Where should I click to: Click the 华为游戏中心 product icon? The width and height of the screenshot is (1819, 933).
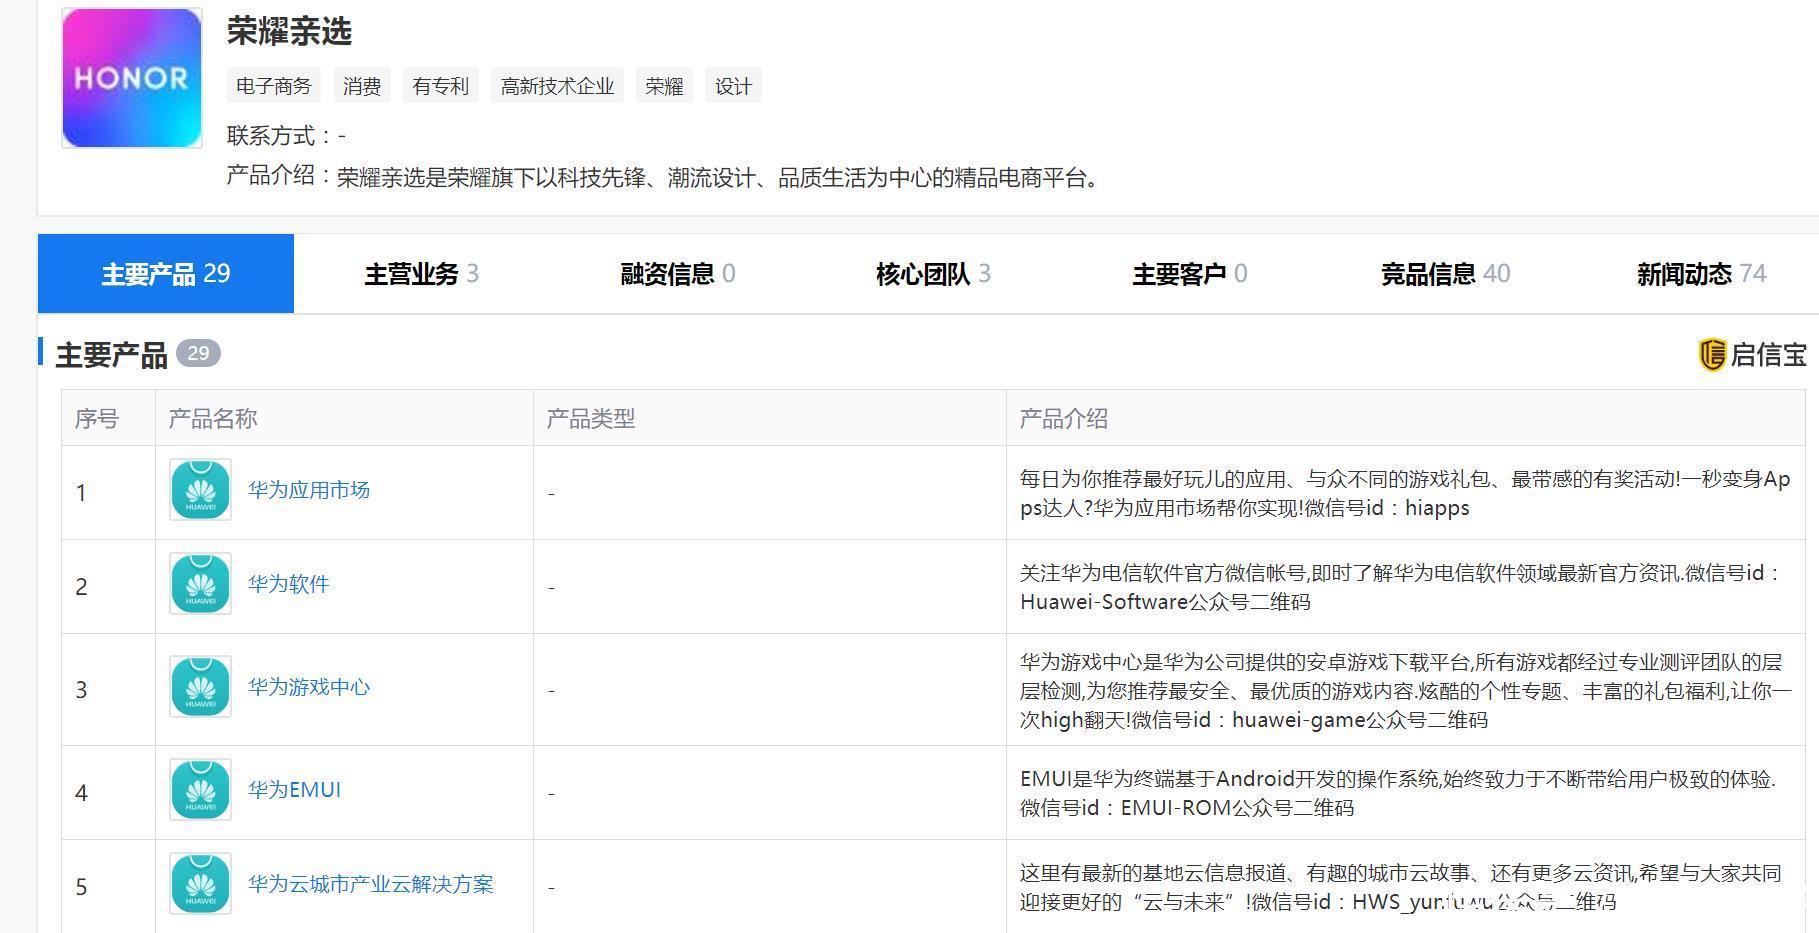(x=200, y=687)
